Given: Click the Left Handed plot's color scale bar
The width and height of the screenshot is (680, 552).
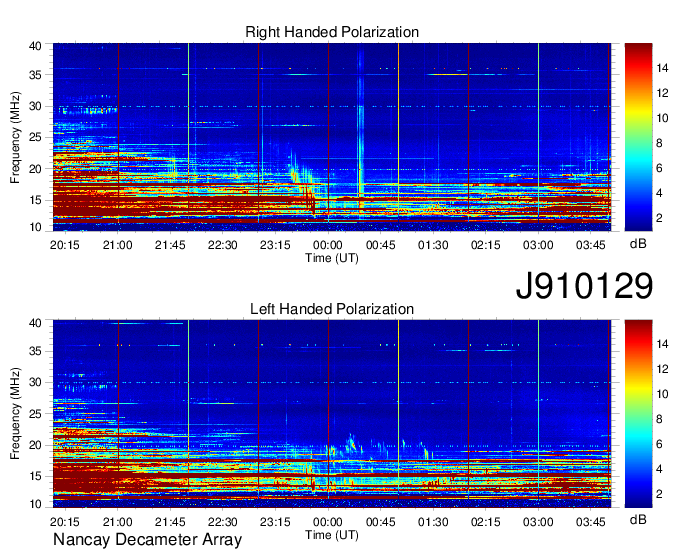Looking at the screenshot, I should (x=638, y=414).
